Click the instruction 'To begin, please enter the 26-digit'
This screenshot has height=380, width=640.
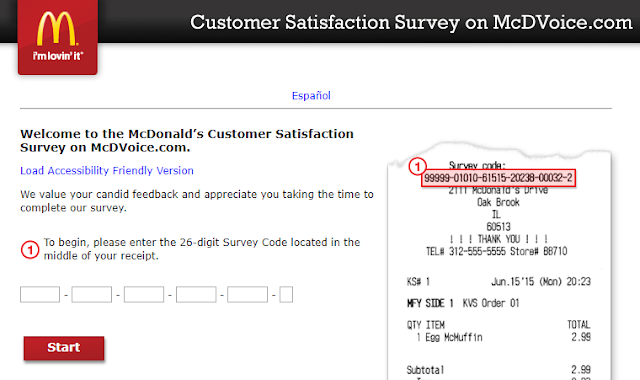pos(132,242)
